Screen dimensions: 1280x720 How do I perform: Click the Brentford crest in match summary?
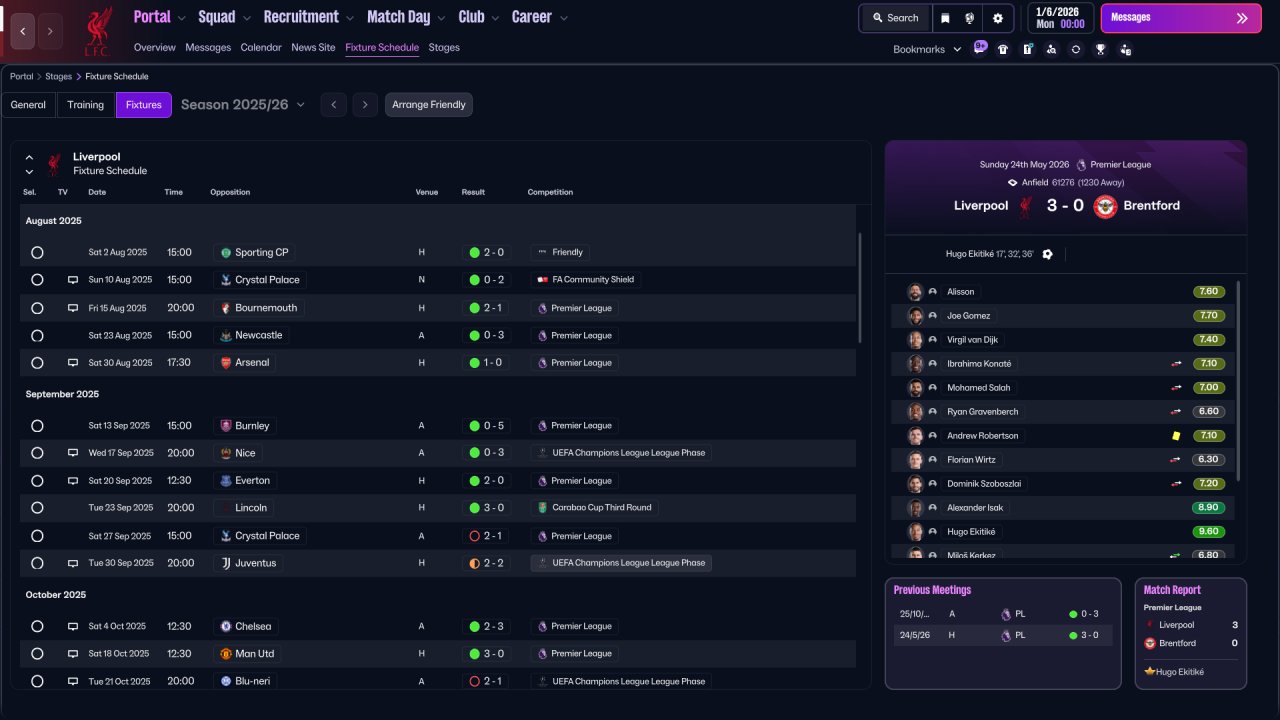tap(1105, 206)
